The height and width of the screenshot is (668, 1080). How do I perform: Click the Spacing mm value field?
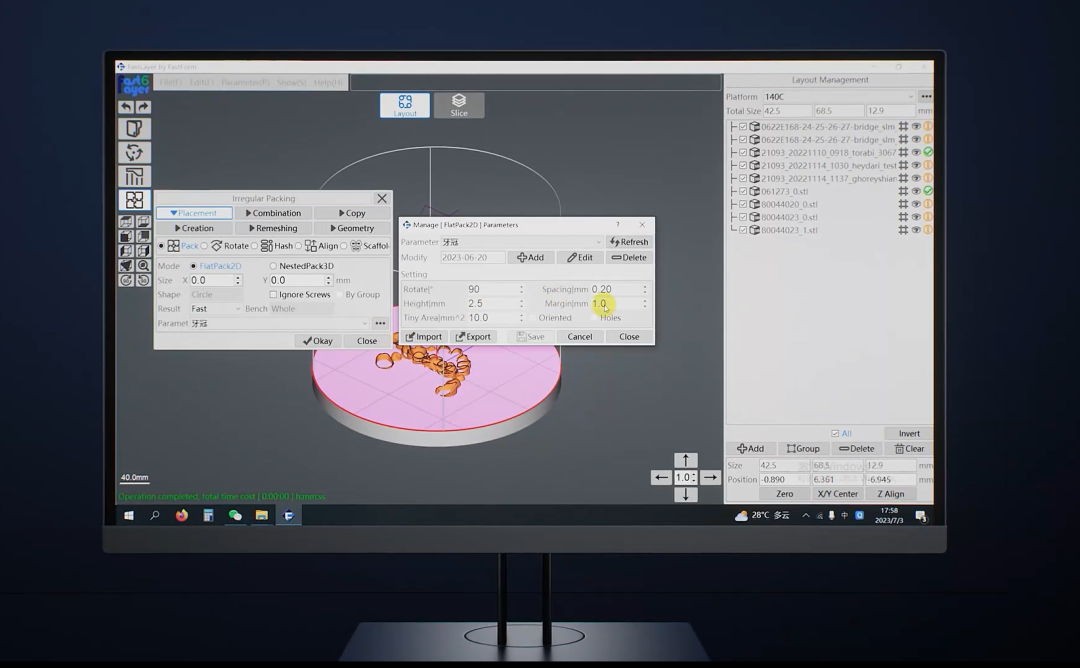click(614, 289)
